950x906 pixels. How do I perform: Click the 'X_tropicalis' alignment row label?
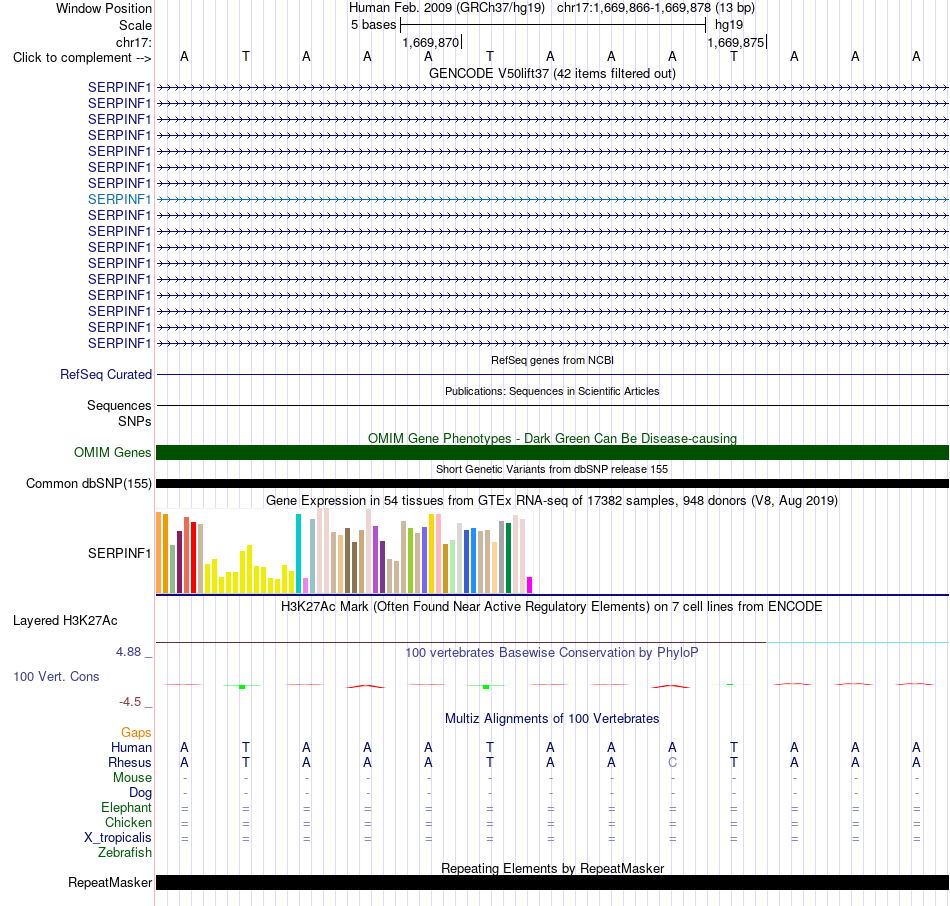[118, 838]
